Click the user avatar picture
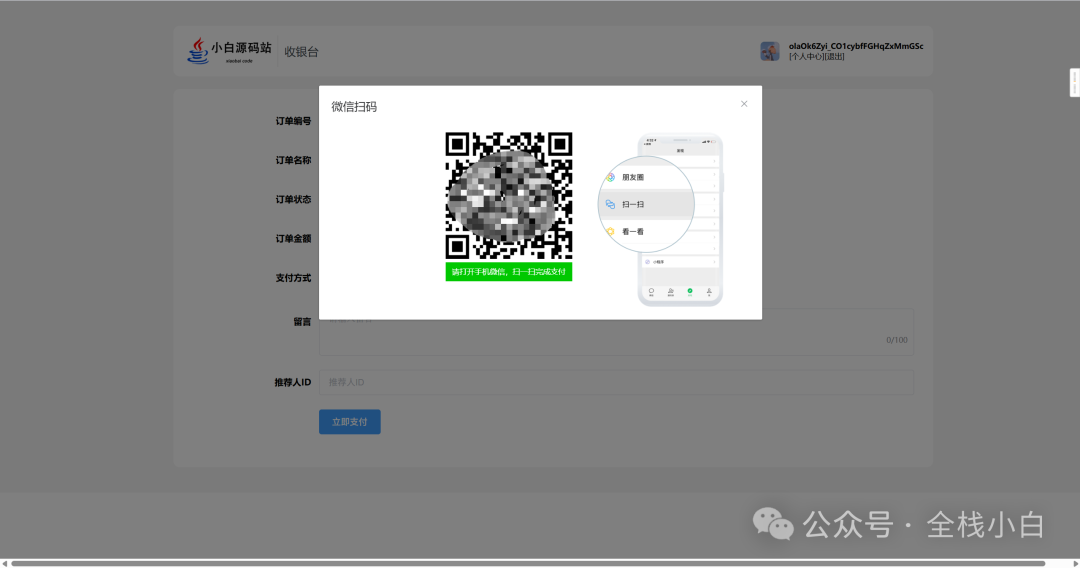 [769, 51]
